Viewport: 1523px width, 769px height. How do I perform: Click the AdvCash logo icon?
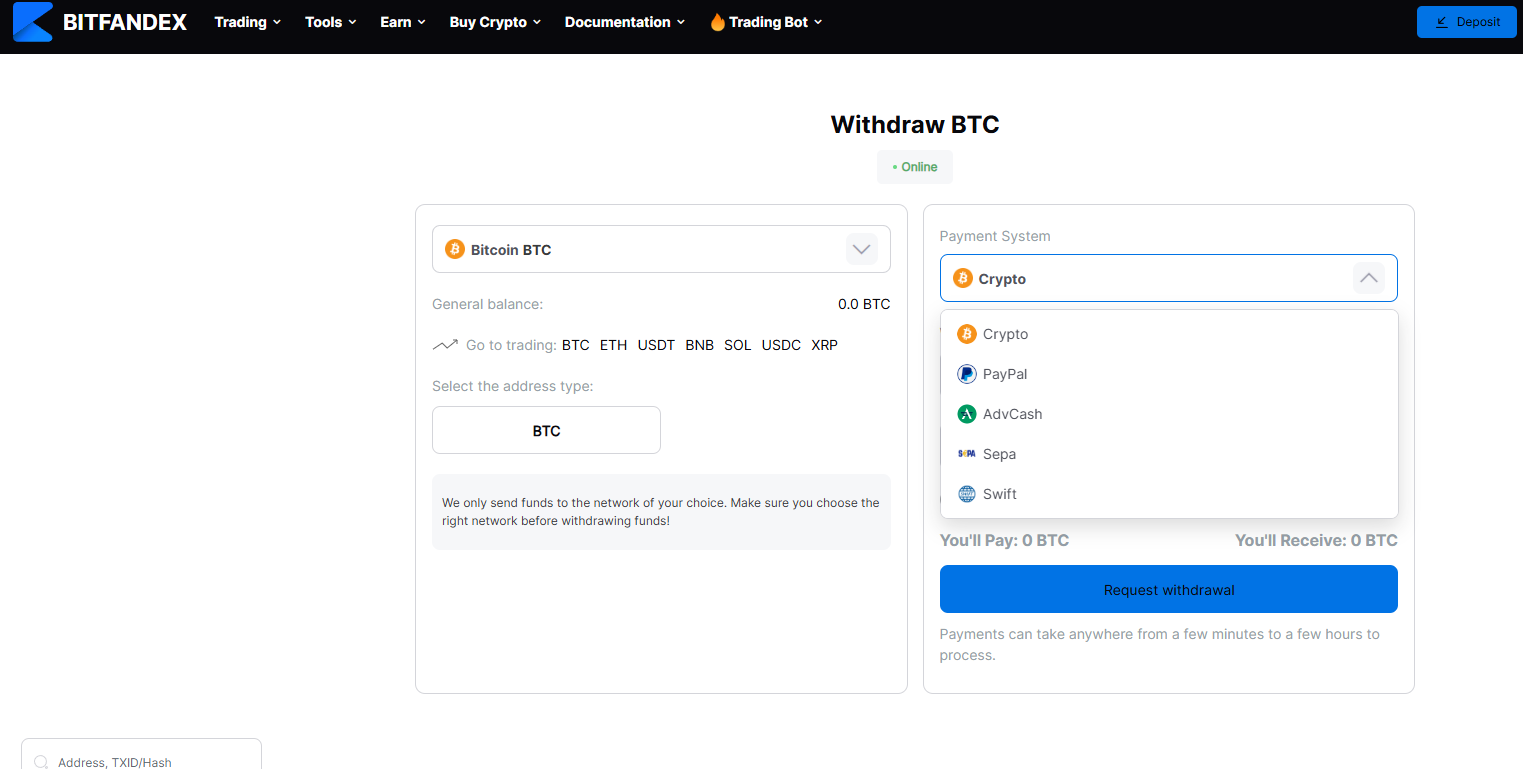966,414
